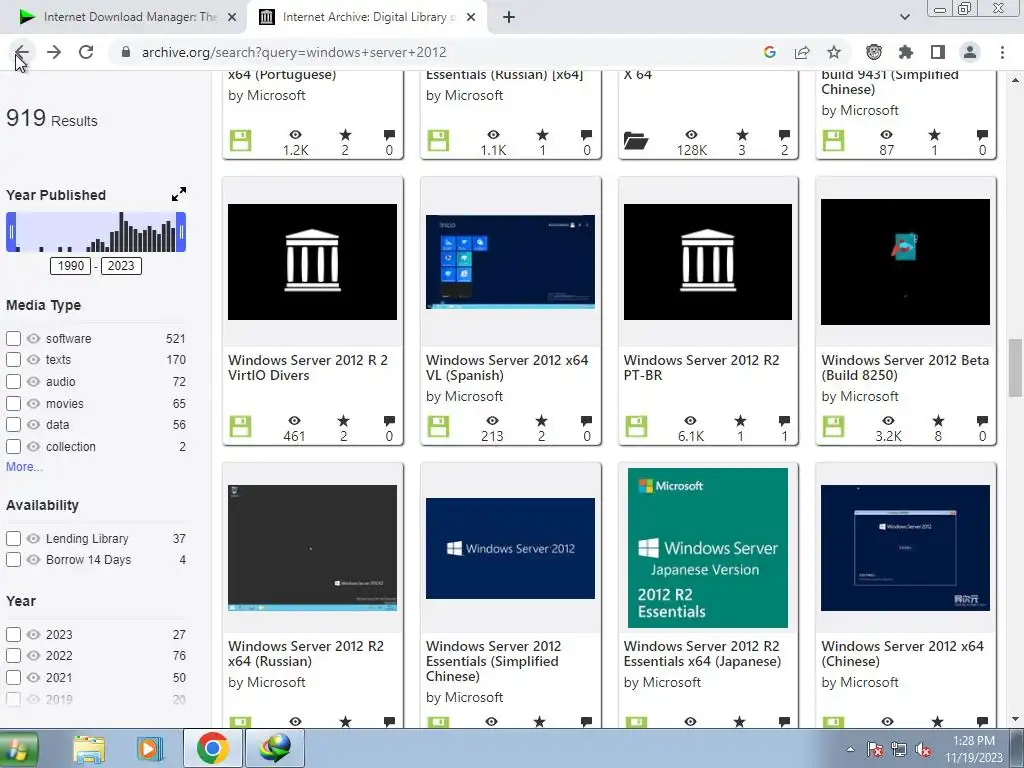Close the Internet Archive tab

click(471, 17)
